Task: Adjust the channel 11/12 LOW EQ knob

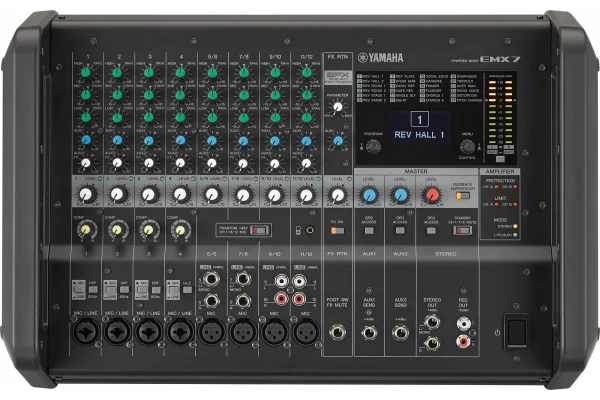Action: pos(307,117)
